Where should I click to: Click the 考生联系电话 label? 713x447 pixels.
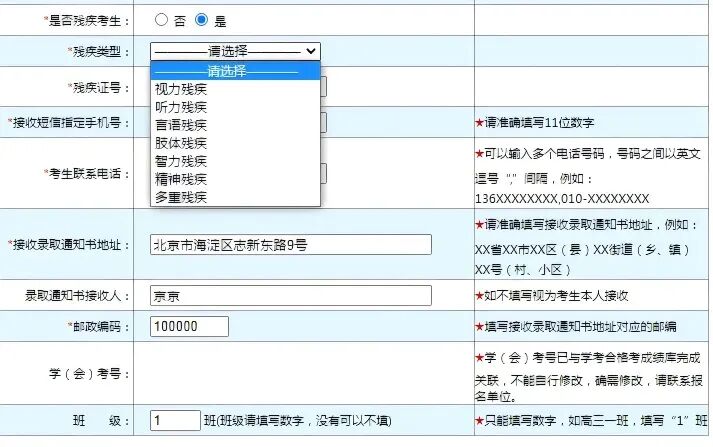[x=87, y=173]
